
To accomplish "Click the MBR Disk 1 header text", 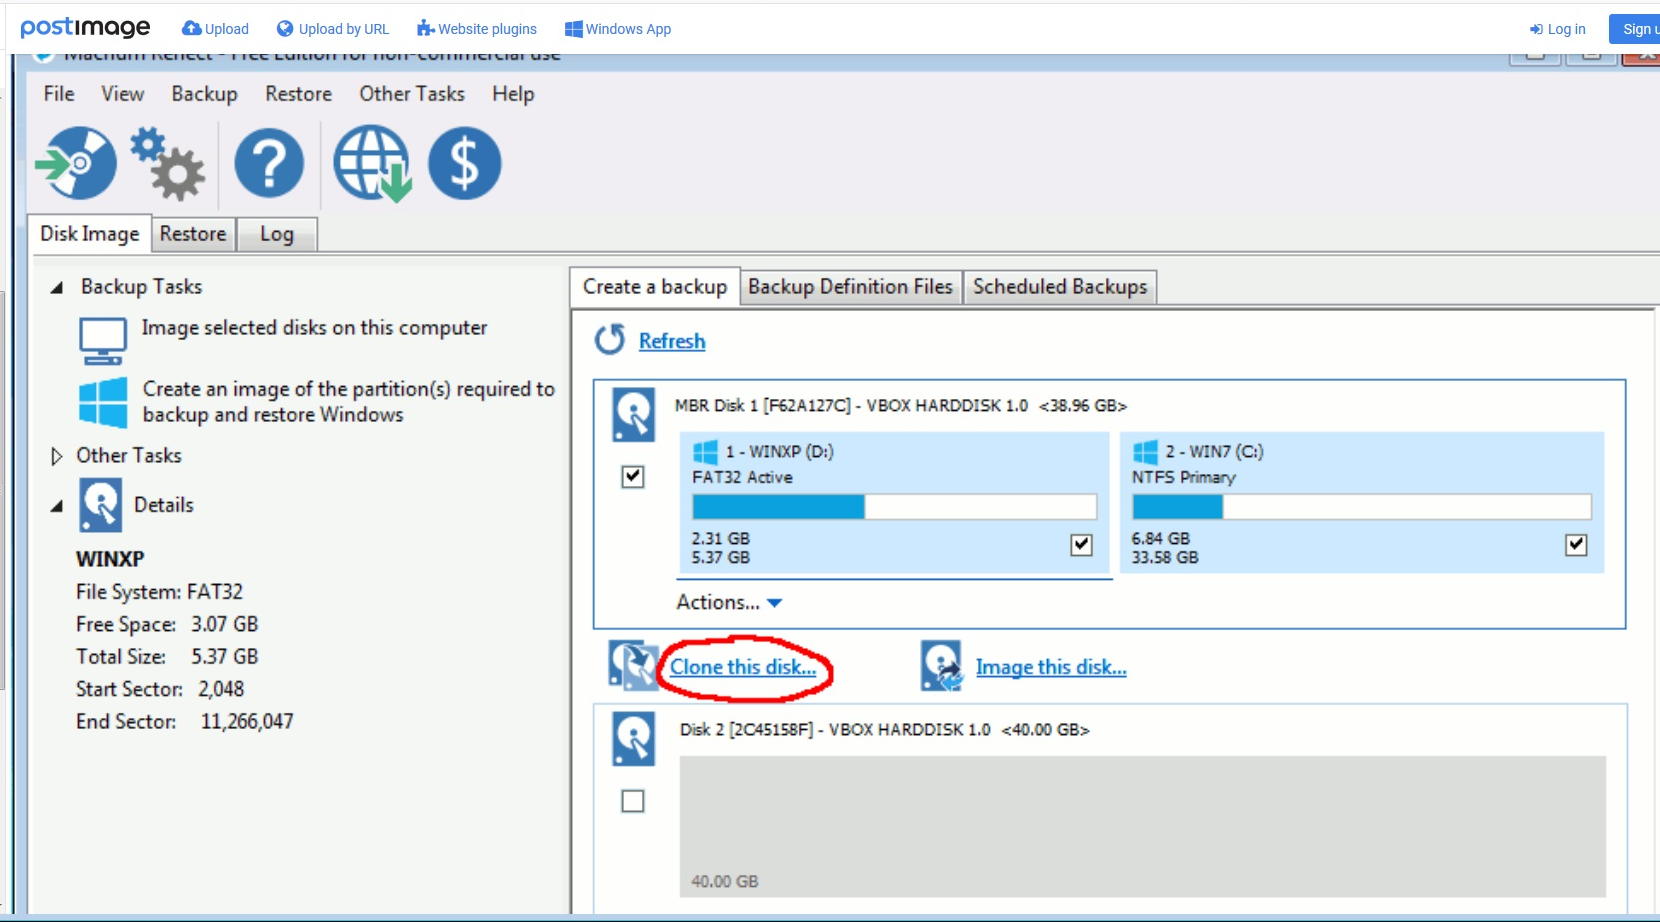I will click(x=900, y=406).
